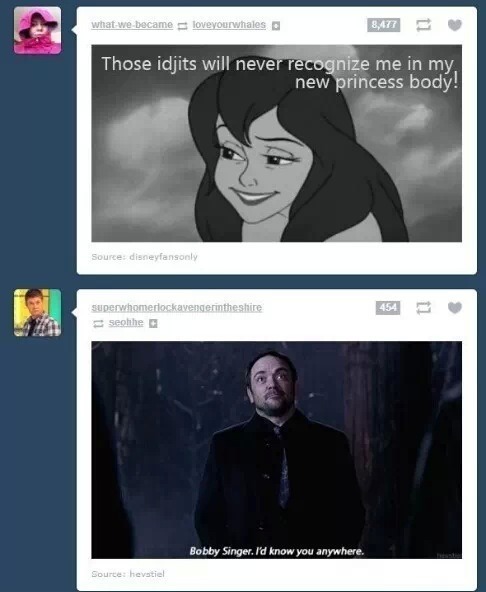Viewport: 486px width, 592px height.
Task: Open the 454 notes count
Action: (x=388, y=308)
